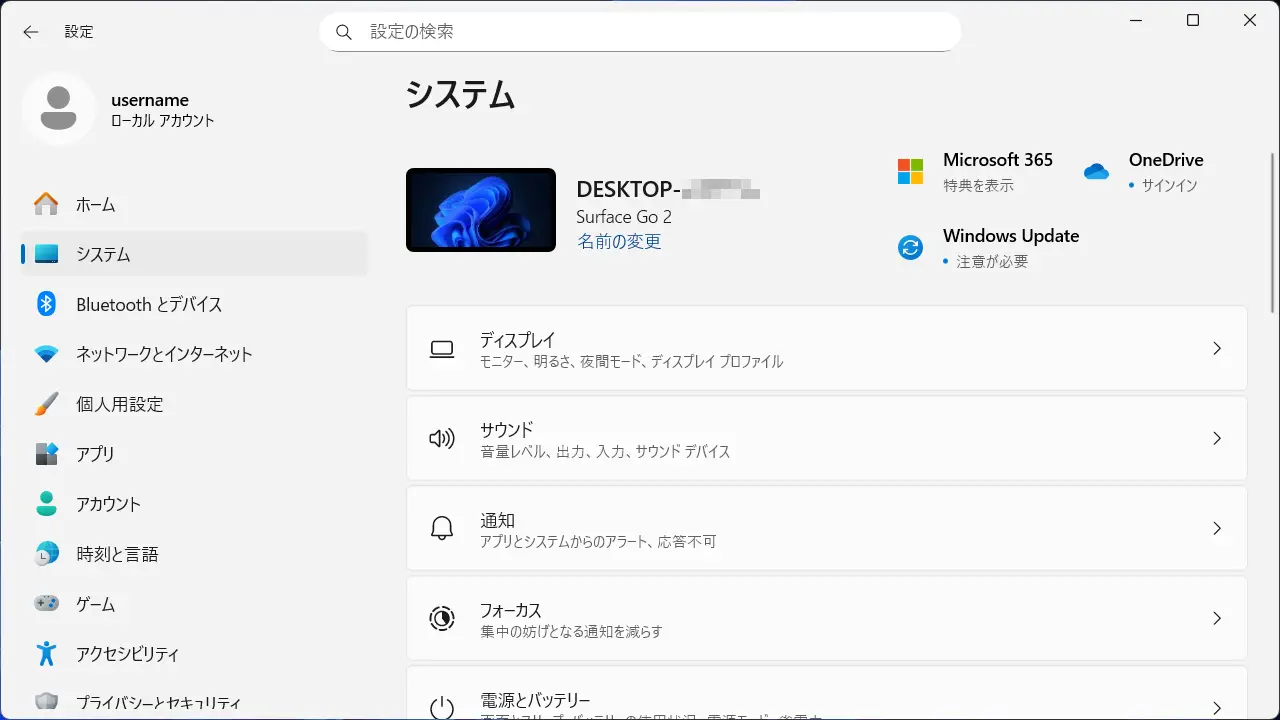Click the Microsoft 365 logo icon

910,171
